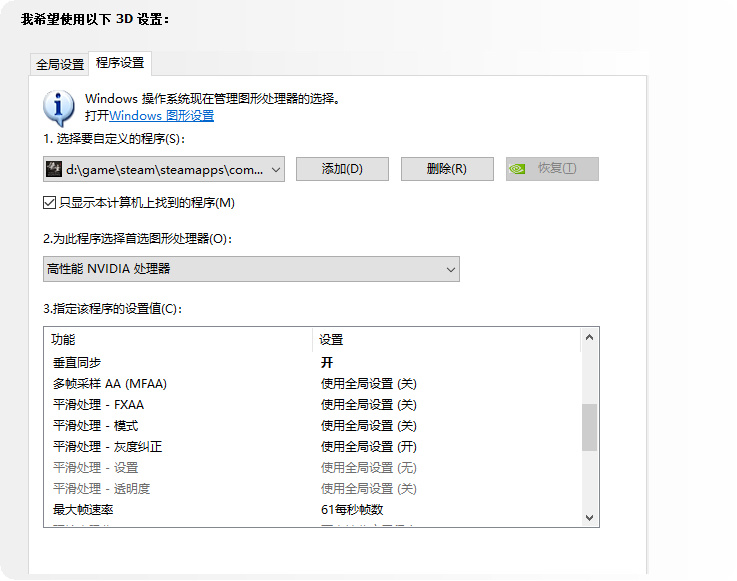Open the program selection dropdown
Screen dimensions: 737x581
(x=164, y=169)
